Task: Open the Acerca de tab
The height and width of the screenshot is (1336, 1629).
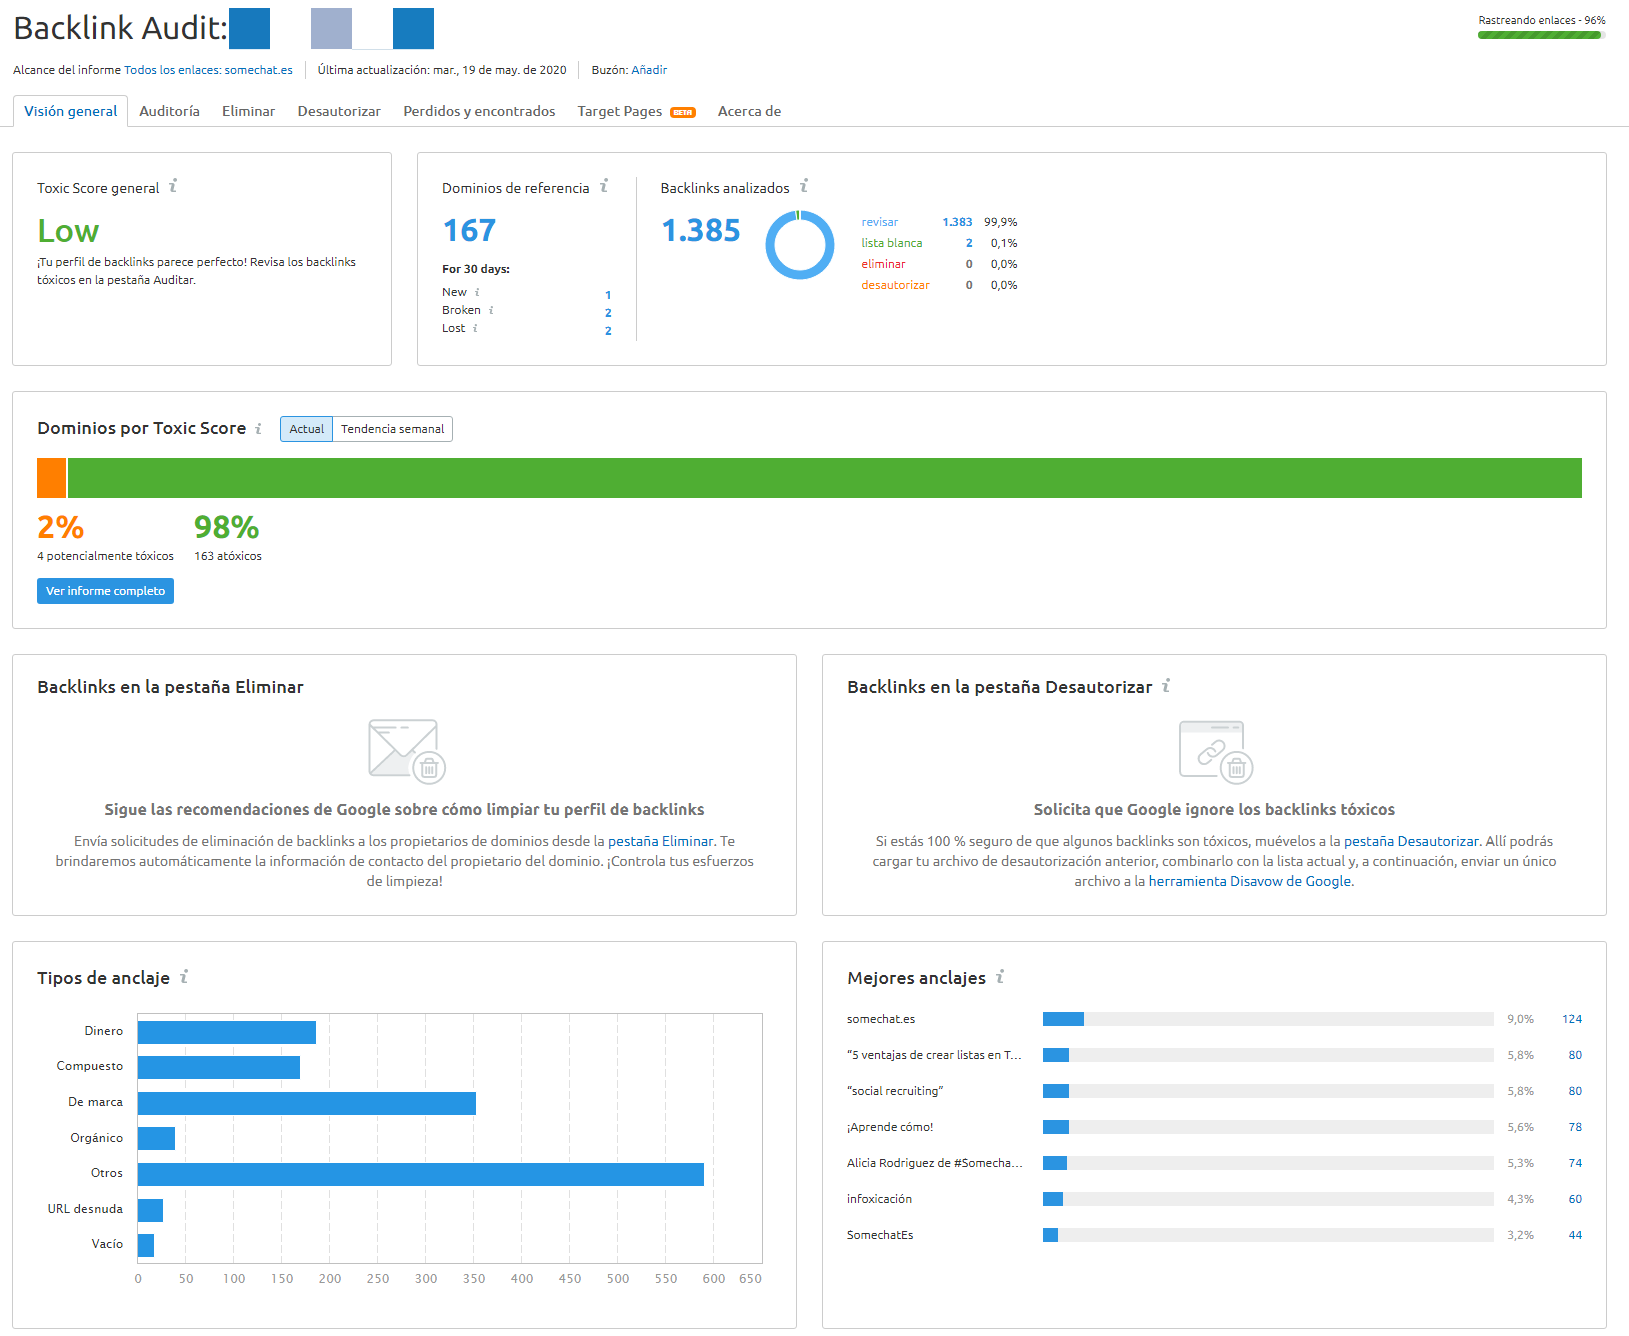Action: pyautogui.click(x=750, y=111)
